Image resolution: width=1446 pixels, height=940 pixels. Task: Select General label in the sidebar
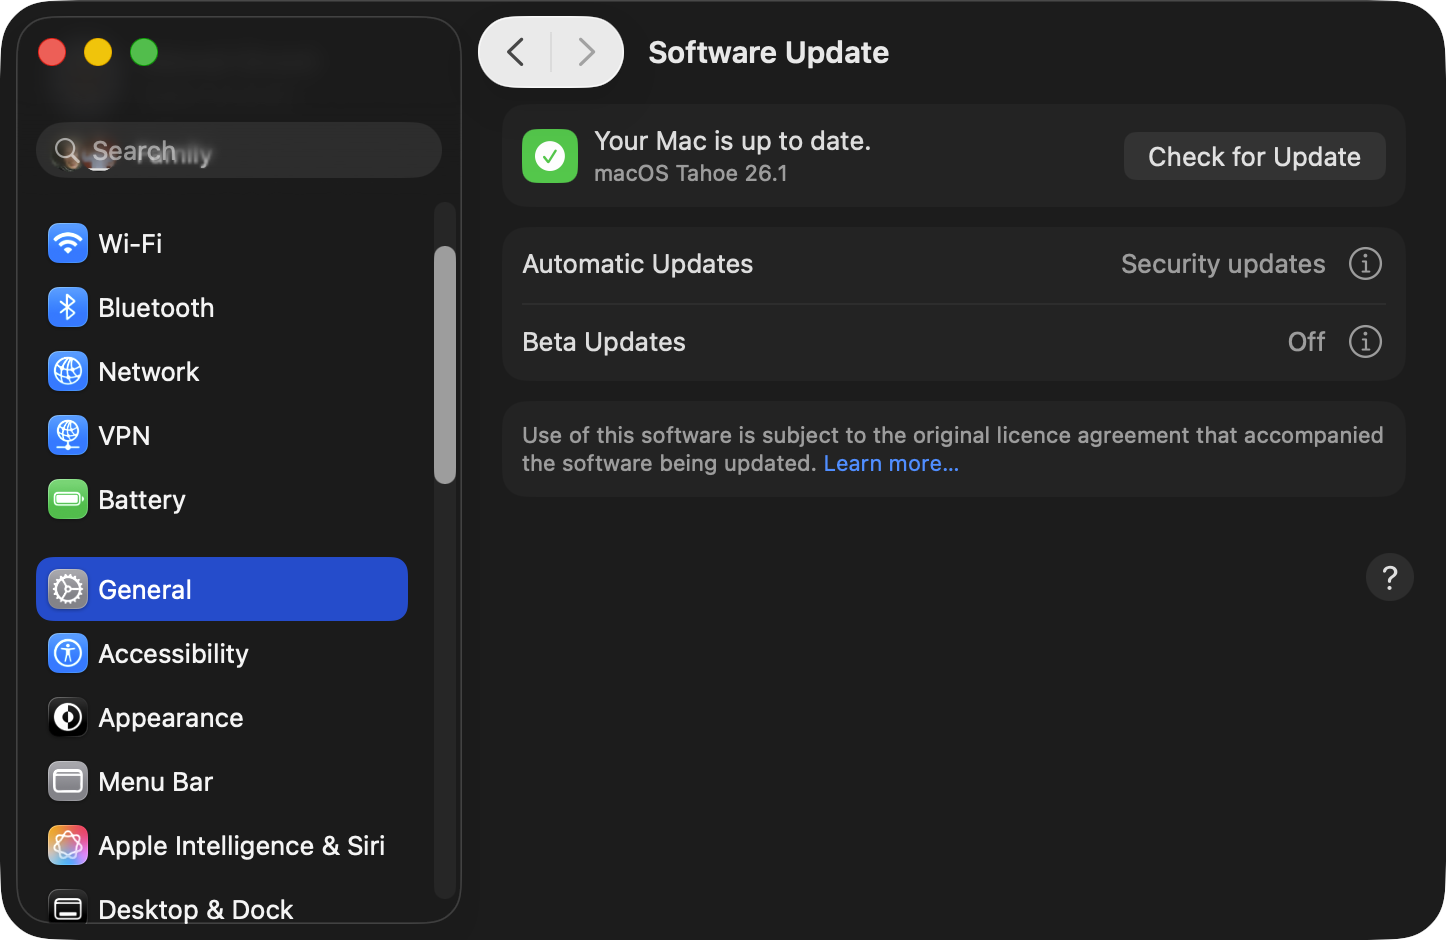pos(145,589)
